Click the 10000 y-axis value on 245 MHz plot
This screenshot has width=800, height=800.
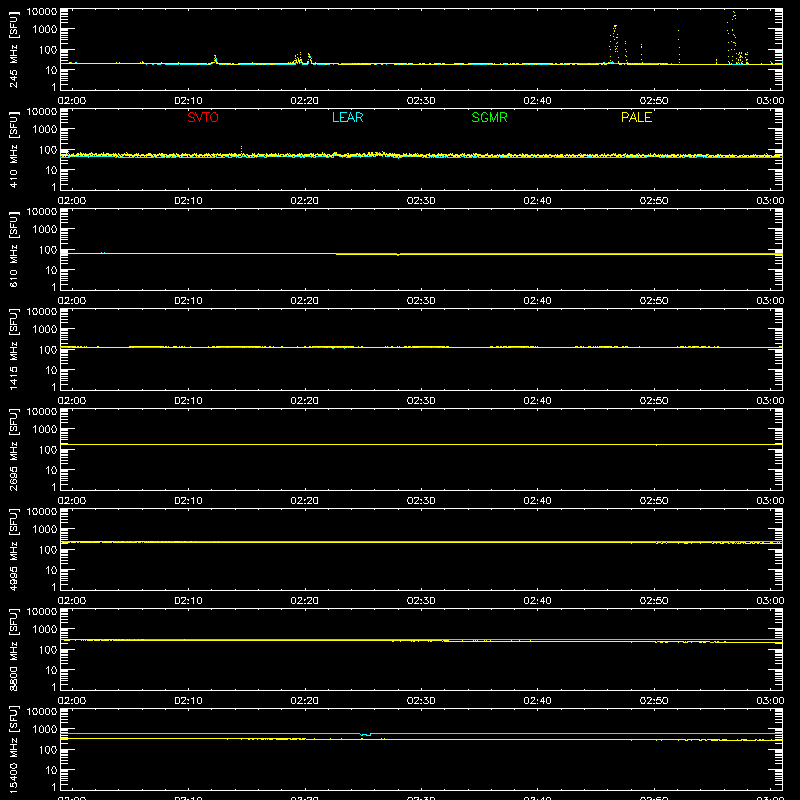click(x=42, y=12)
